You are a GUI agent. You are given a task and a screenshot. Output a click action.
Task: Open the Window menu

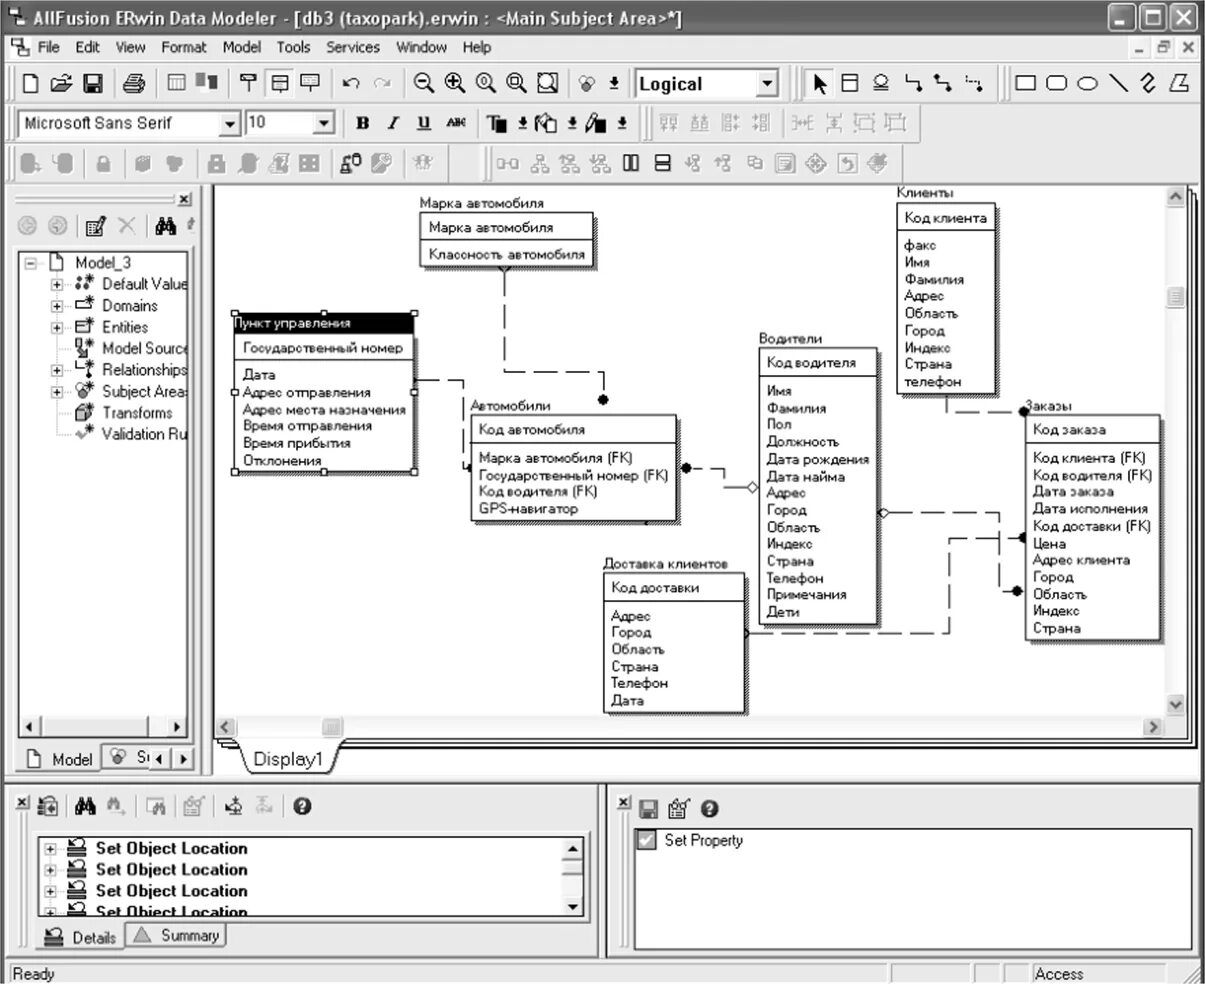point(421,47)
